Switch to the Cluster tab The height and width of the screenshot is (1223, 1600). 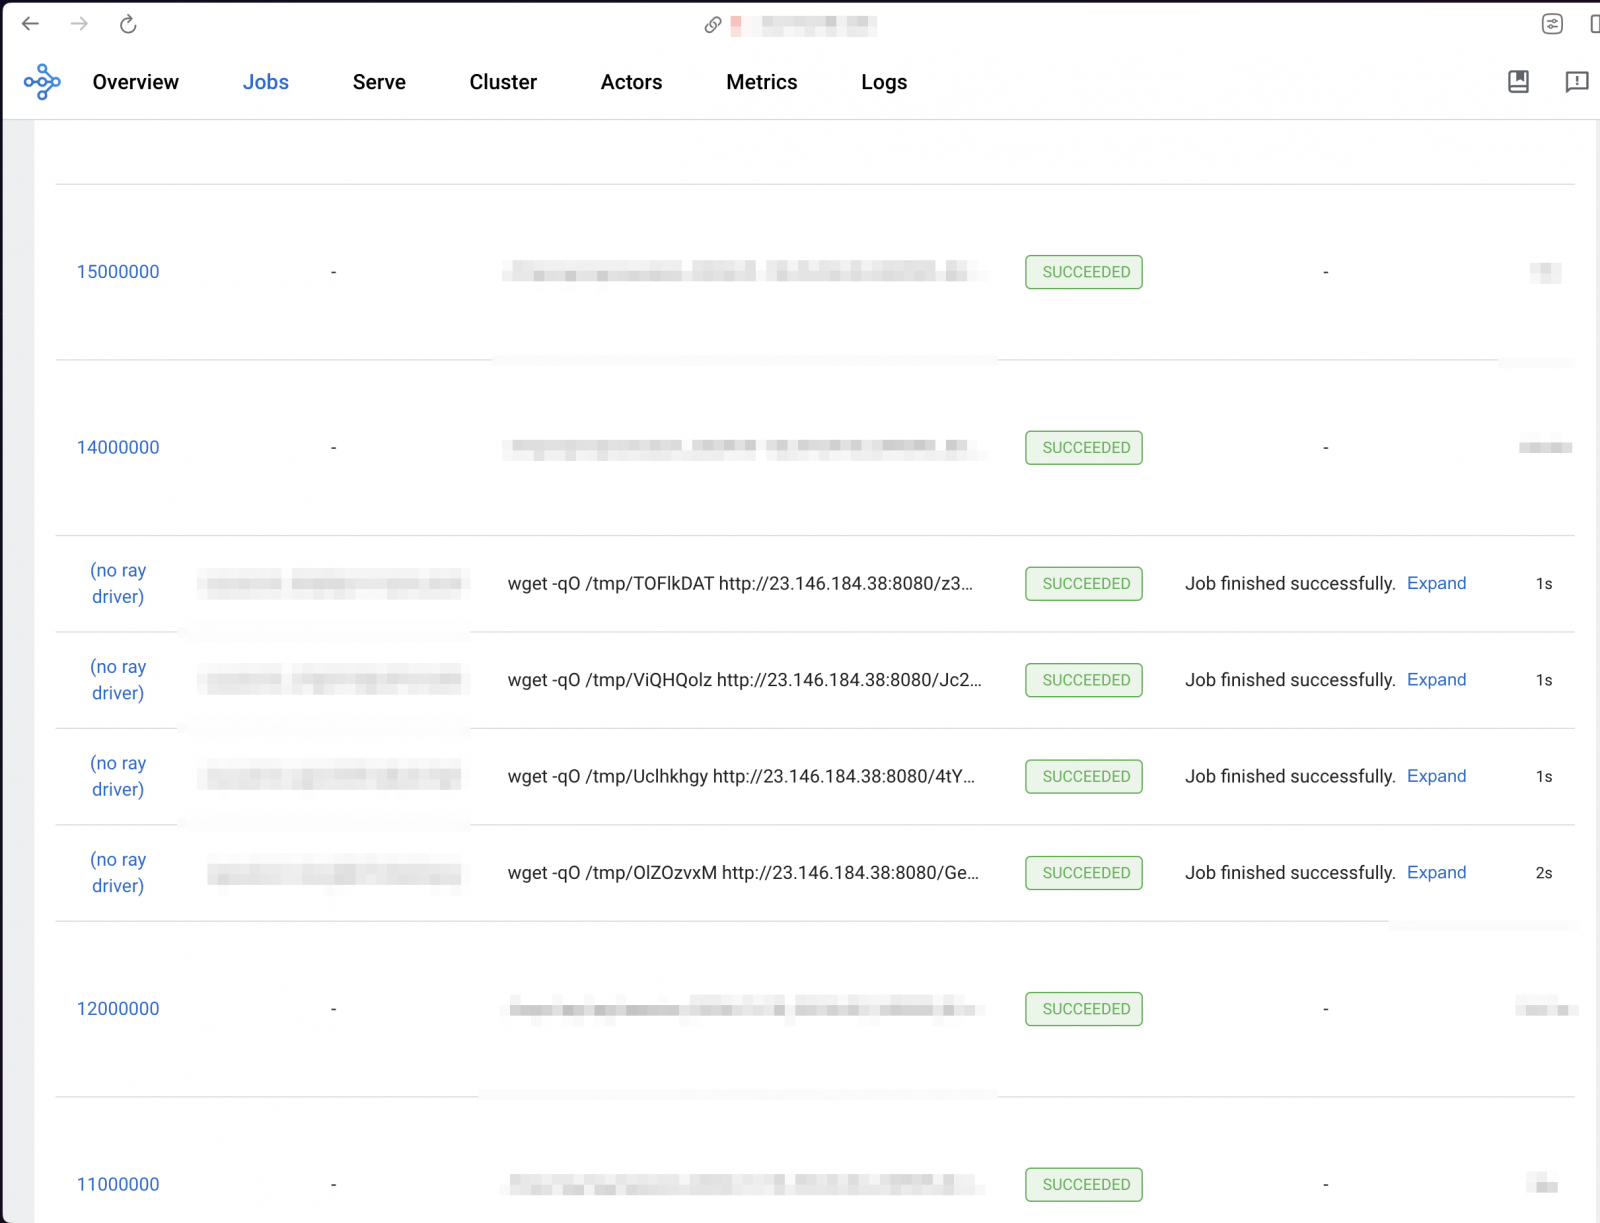[x=503, y=82]
